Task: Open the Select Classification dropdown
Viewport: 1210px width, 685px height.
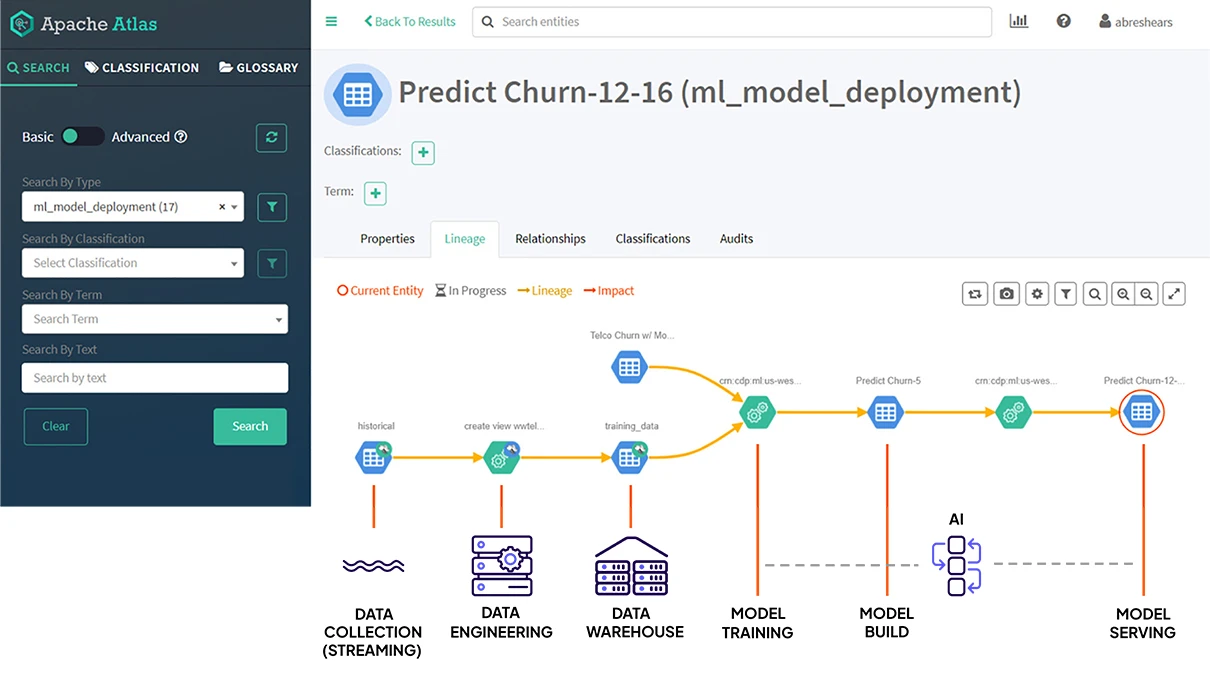Action: pos(132,263)
